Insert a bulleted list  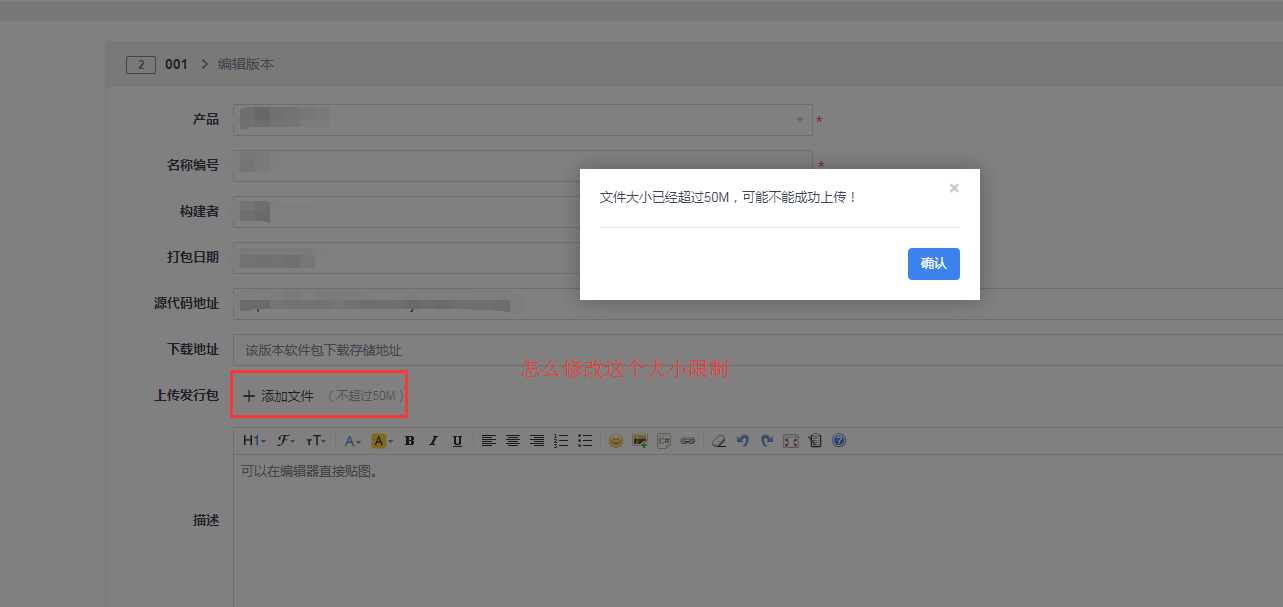585,440
